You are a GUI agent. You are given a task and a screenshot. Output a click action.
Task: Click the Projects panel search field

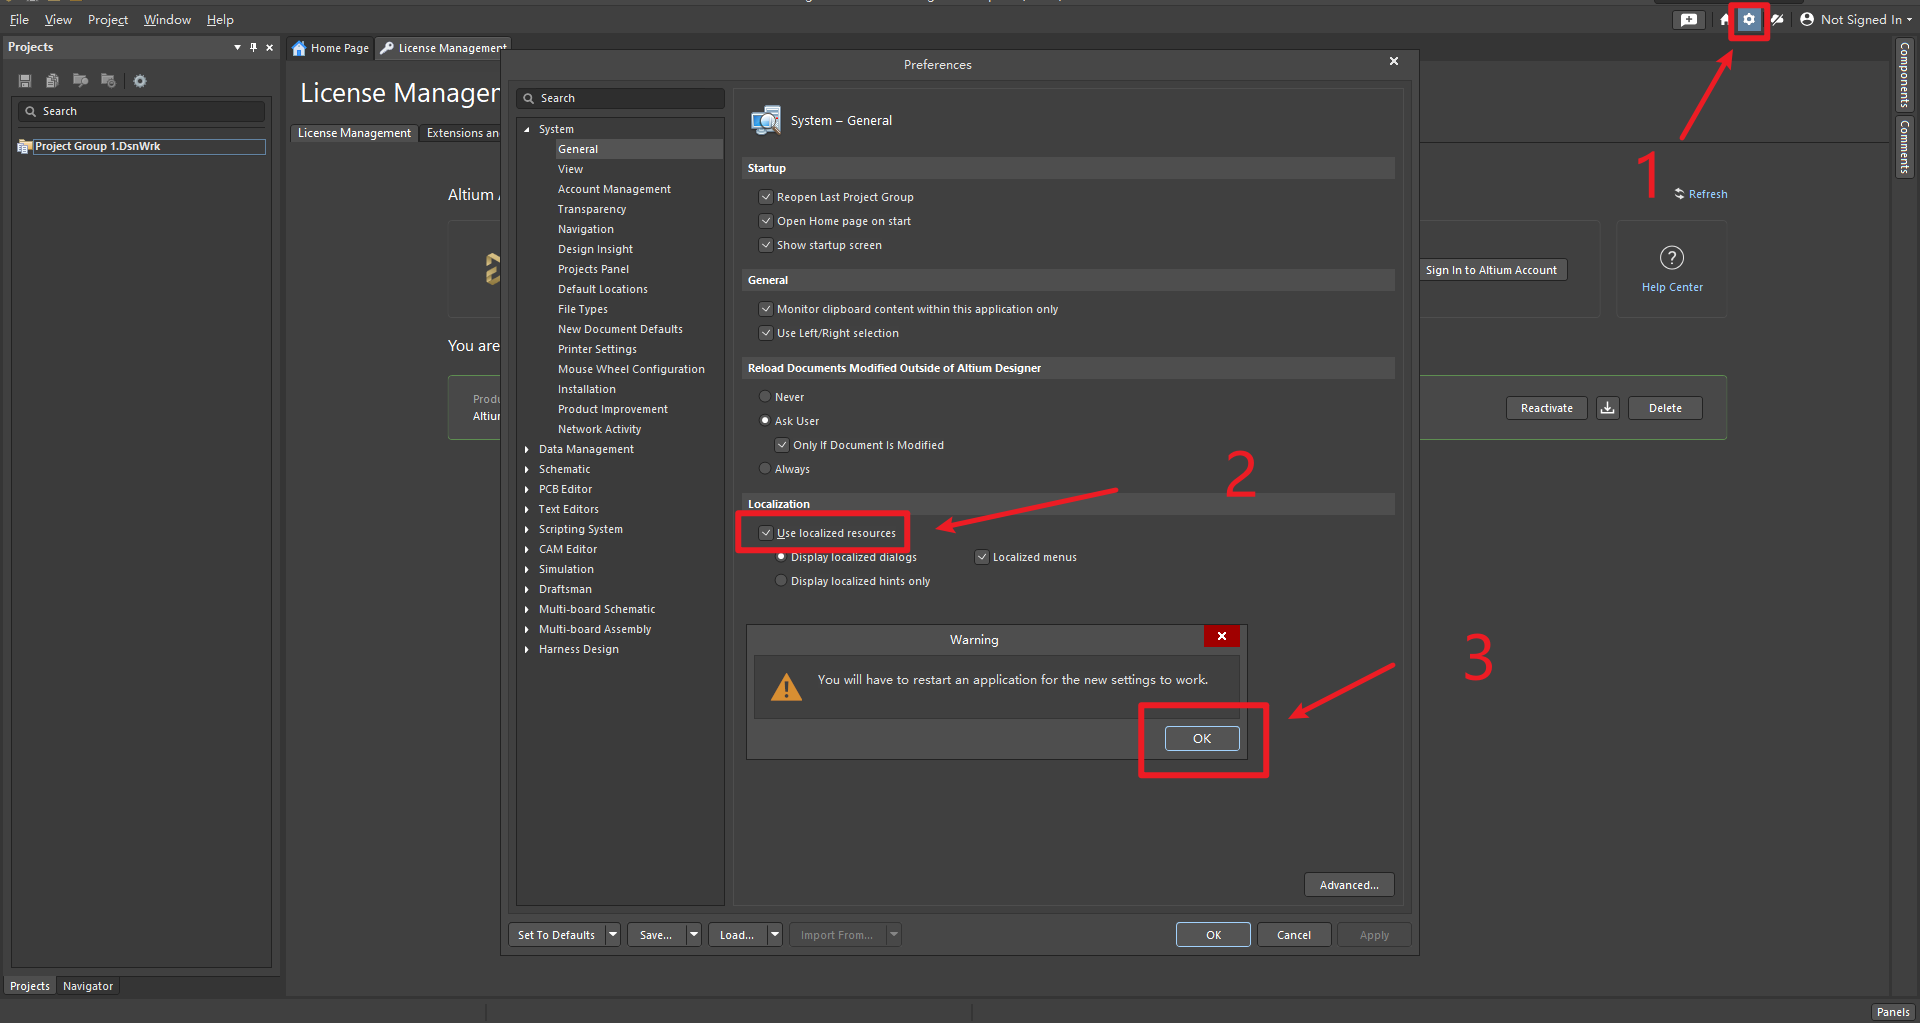pos(142,111)
